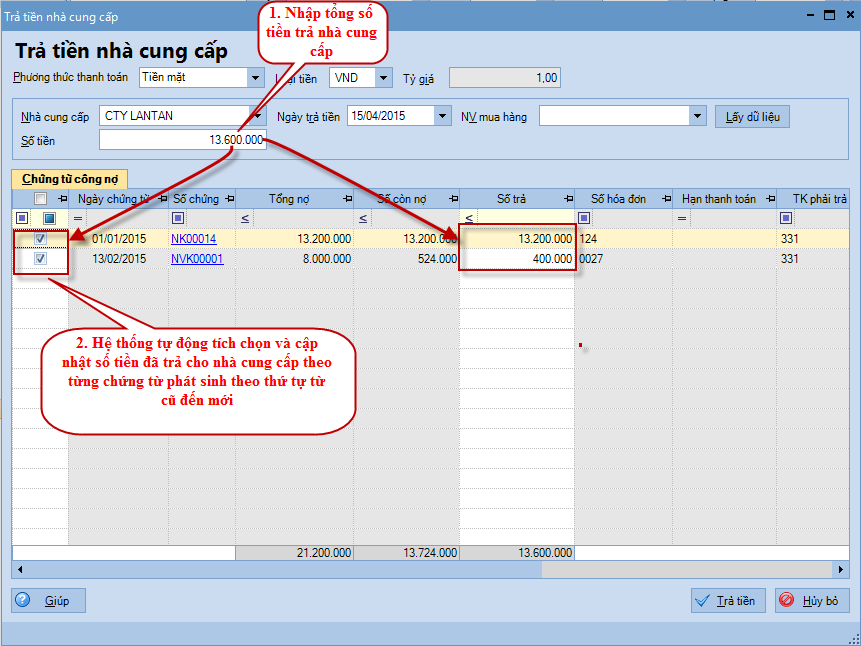Click the filter operator icon under Số hóa đơn

[x=584, y=218]
